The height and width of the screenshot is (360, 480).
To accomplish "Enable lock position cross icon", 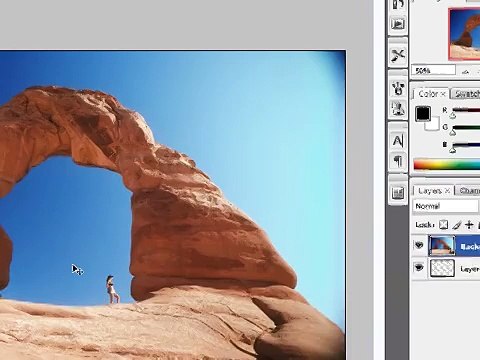I will click(x=469, y=225).
